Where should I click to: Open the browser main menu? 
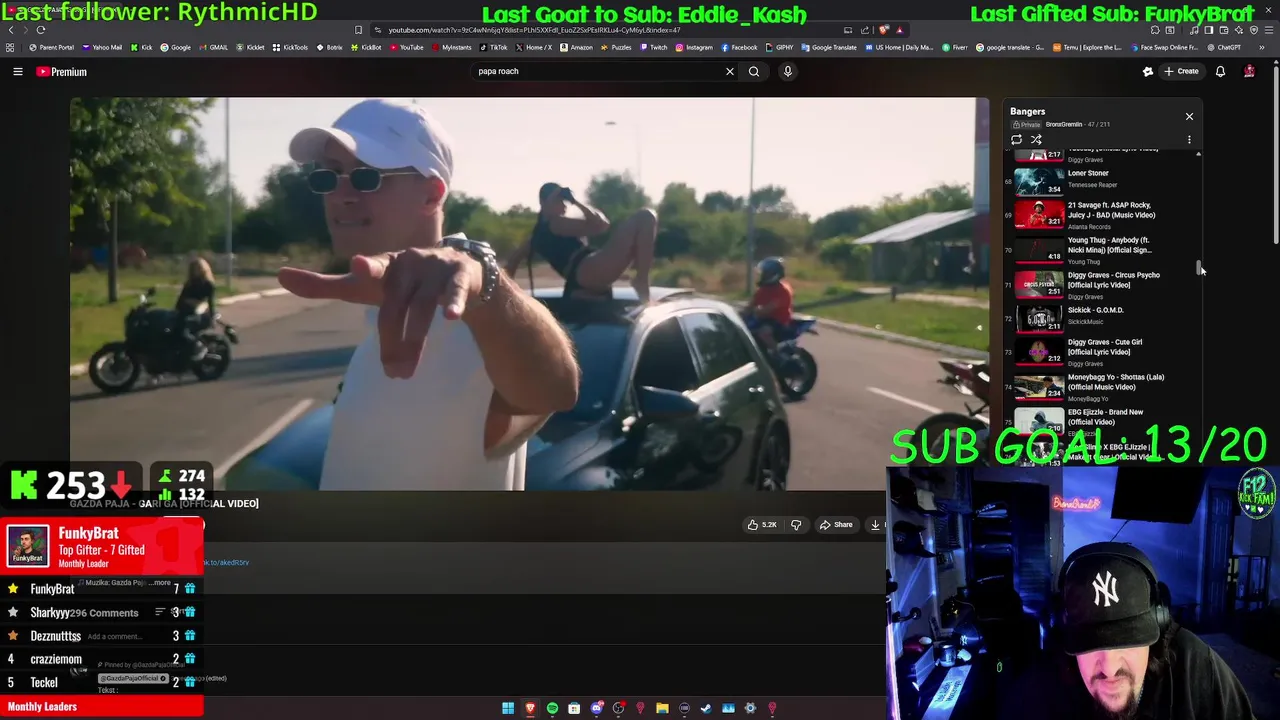pyautogui.click(x=1269, y=30)
